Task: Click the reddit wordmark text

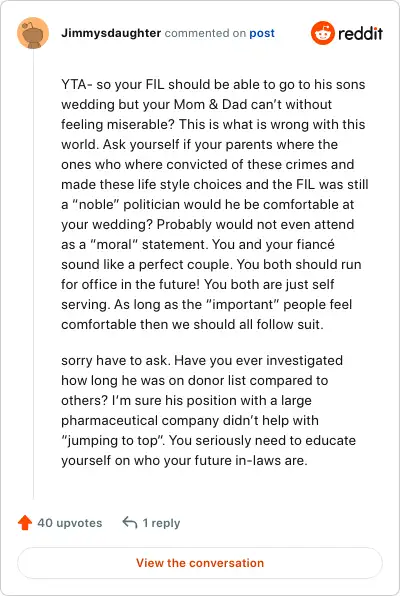Action: pos(360,33)
